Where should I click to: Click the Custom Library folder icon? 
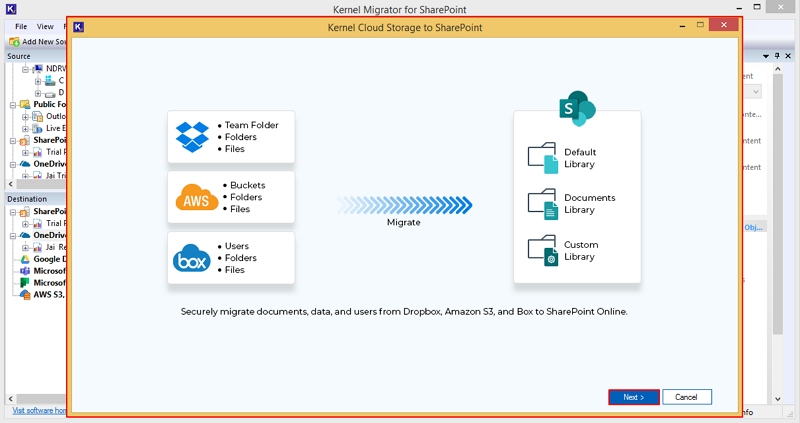point(543,251)
